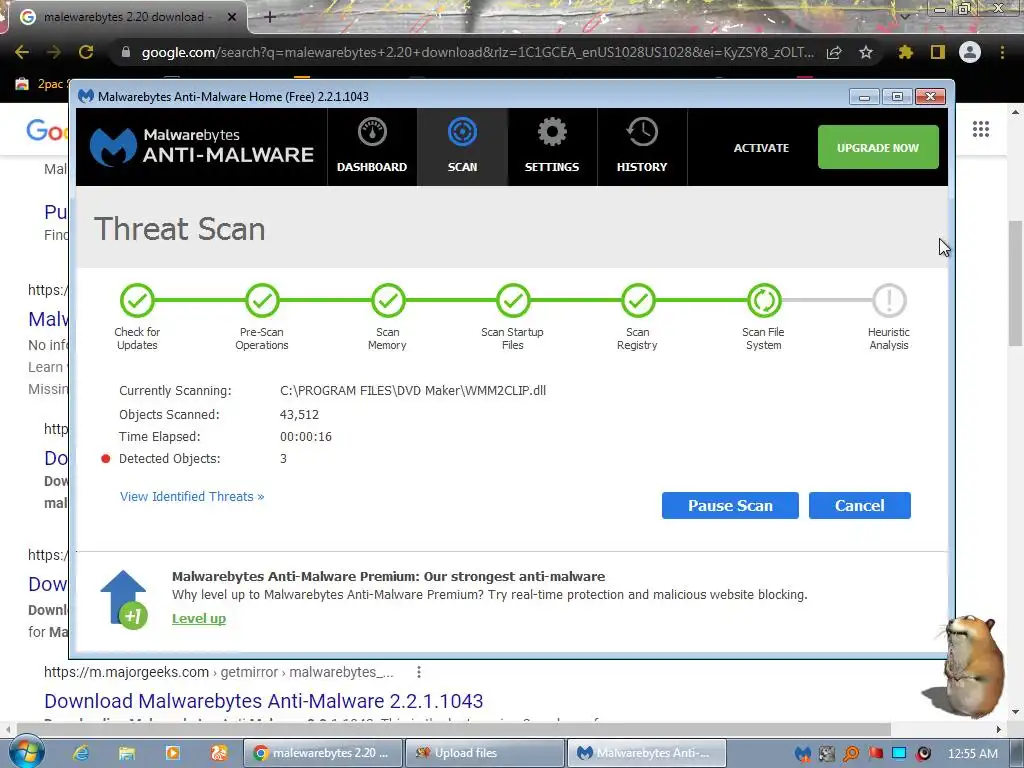
Task: Click the Malwarebytes system tray icon
Action: click(x=803, y=754)
